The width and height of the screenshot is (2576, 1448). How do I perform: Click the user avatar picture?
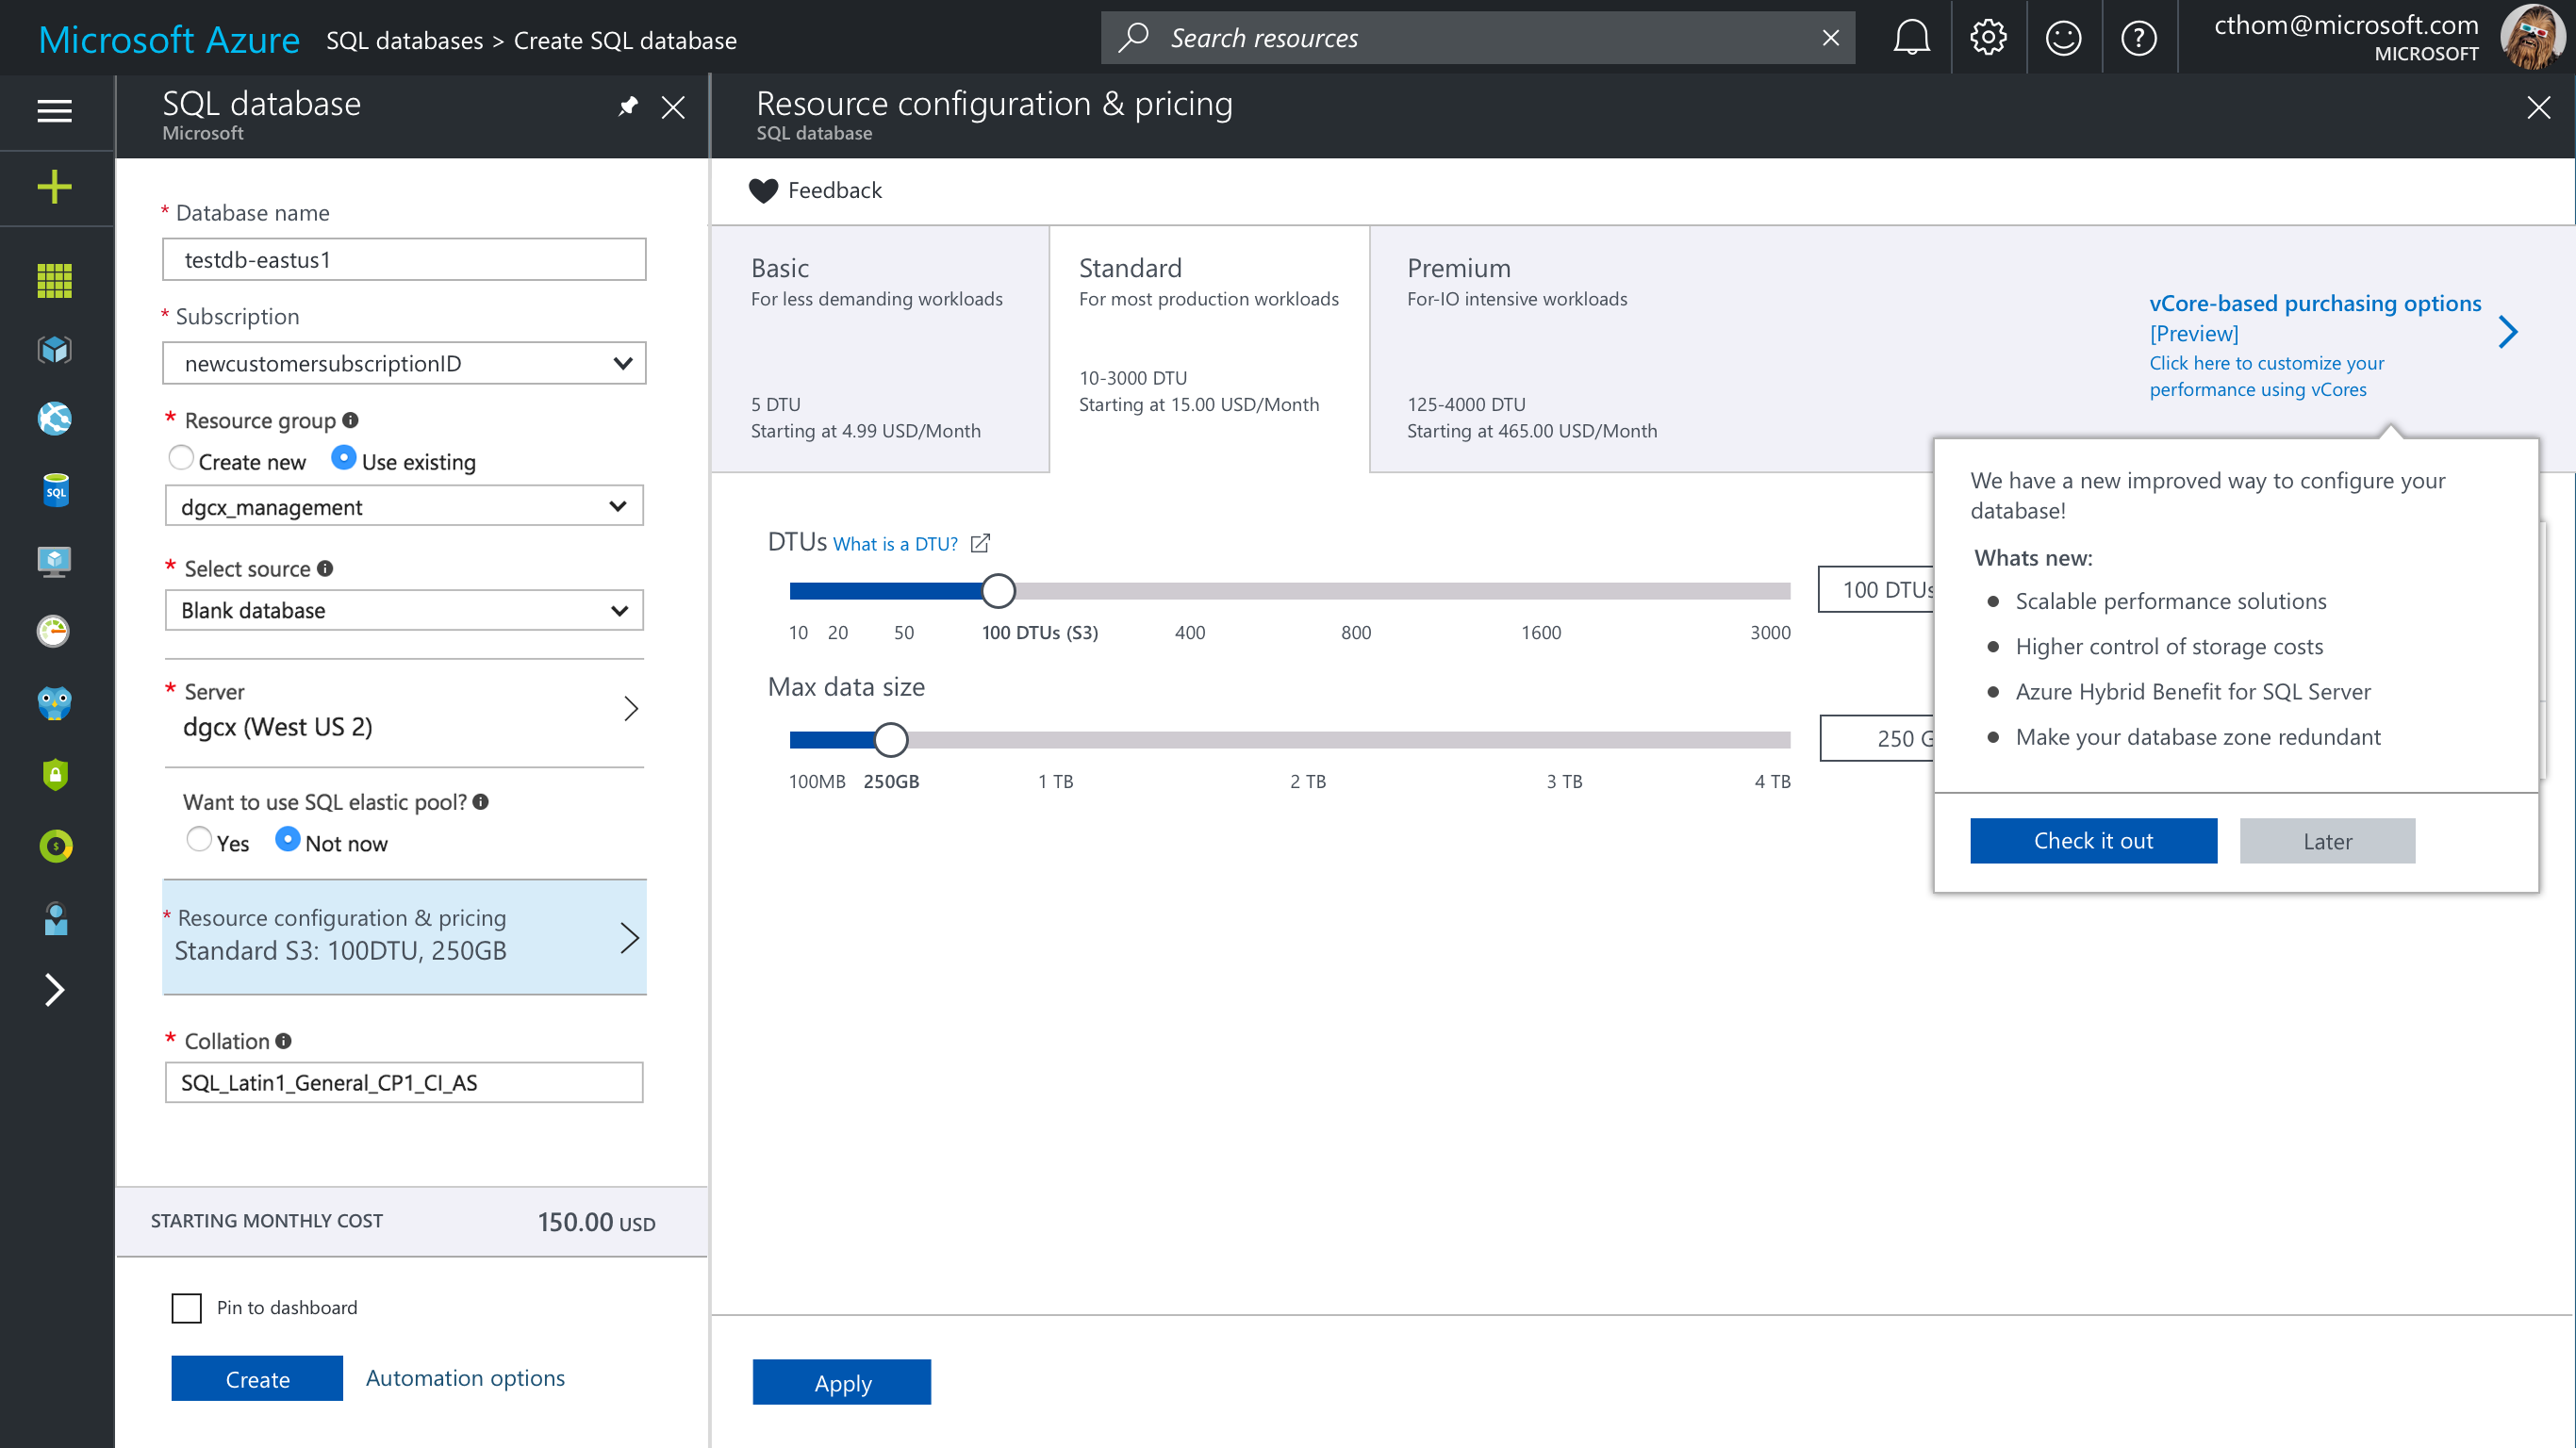click(x=2533, y=38)
